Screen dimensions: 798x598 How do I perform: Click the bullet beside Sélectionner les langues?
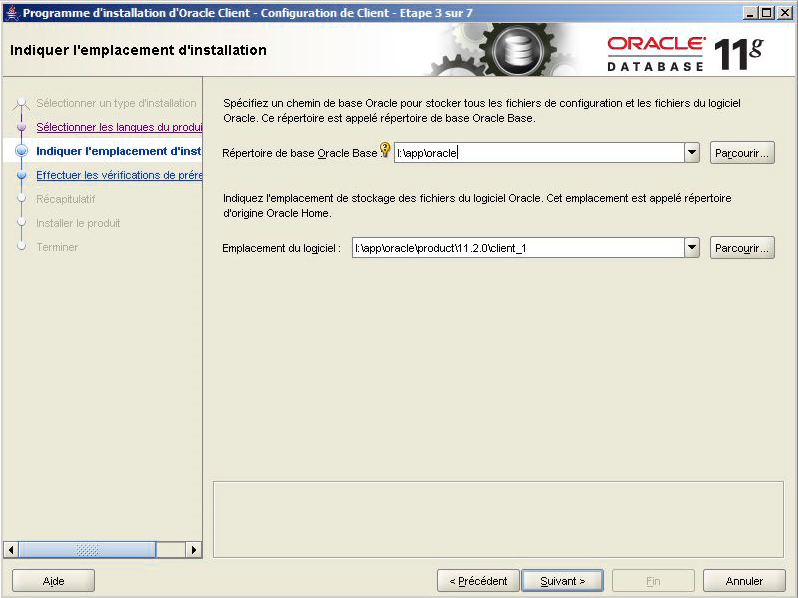tap(21, 127)
